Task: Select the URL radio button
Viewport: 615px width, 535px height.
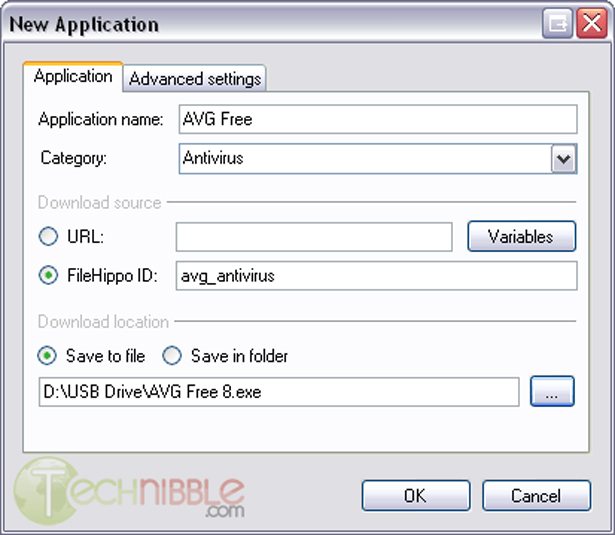Action: [x=48, y=236]
